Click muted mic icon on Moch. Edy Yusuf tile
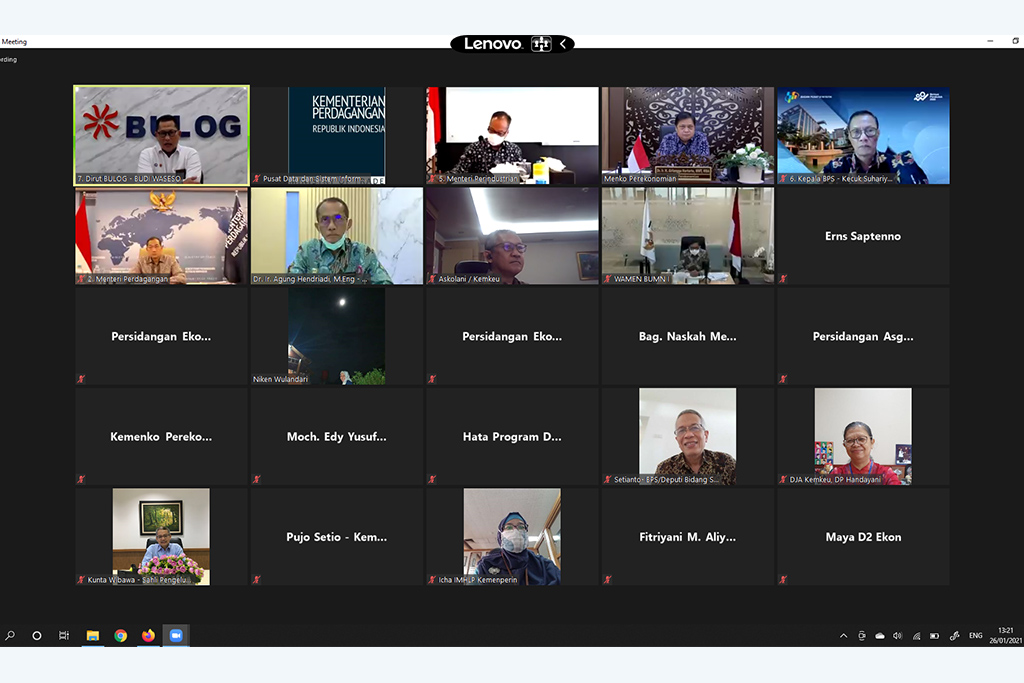This screenshot has height=683, width=1024. [257, 479]
